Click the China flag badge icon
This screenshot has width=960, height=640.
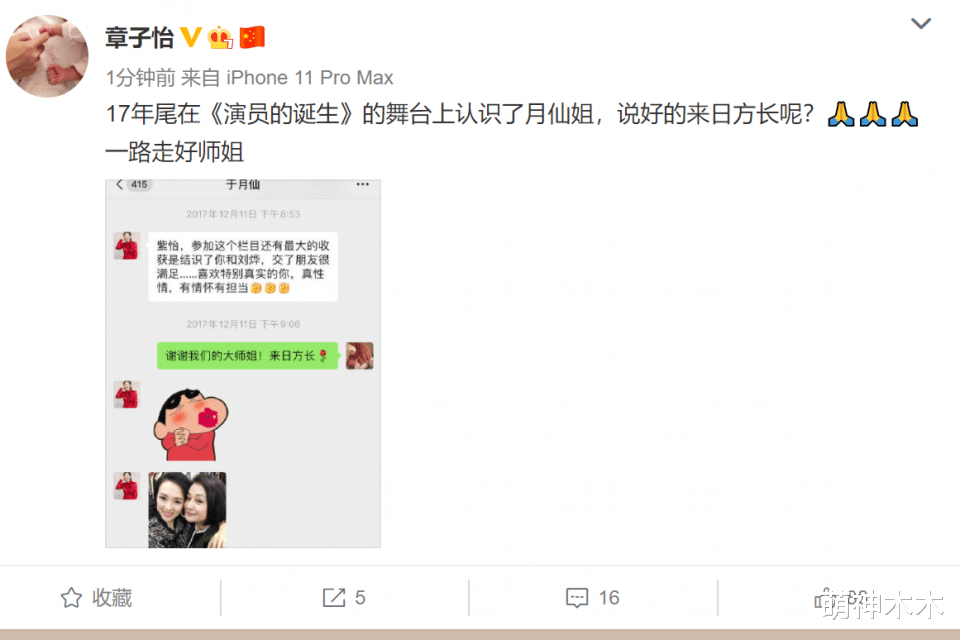pos(252,37)
